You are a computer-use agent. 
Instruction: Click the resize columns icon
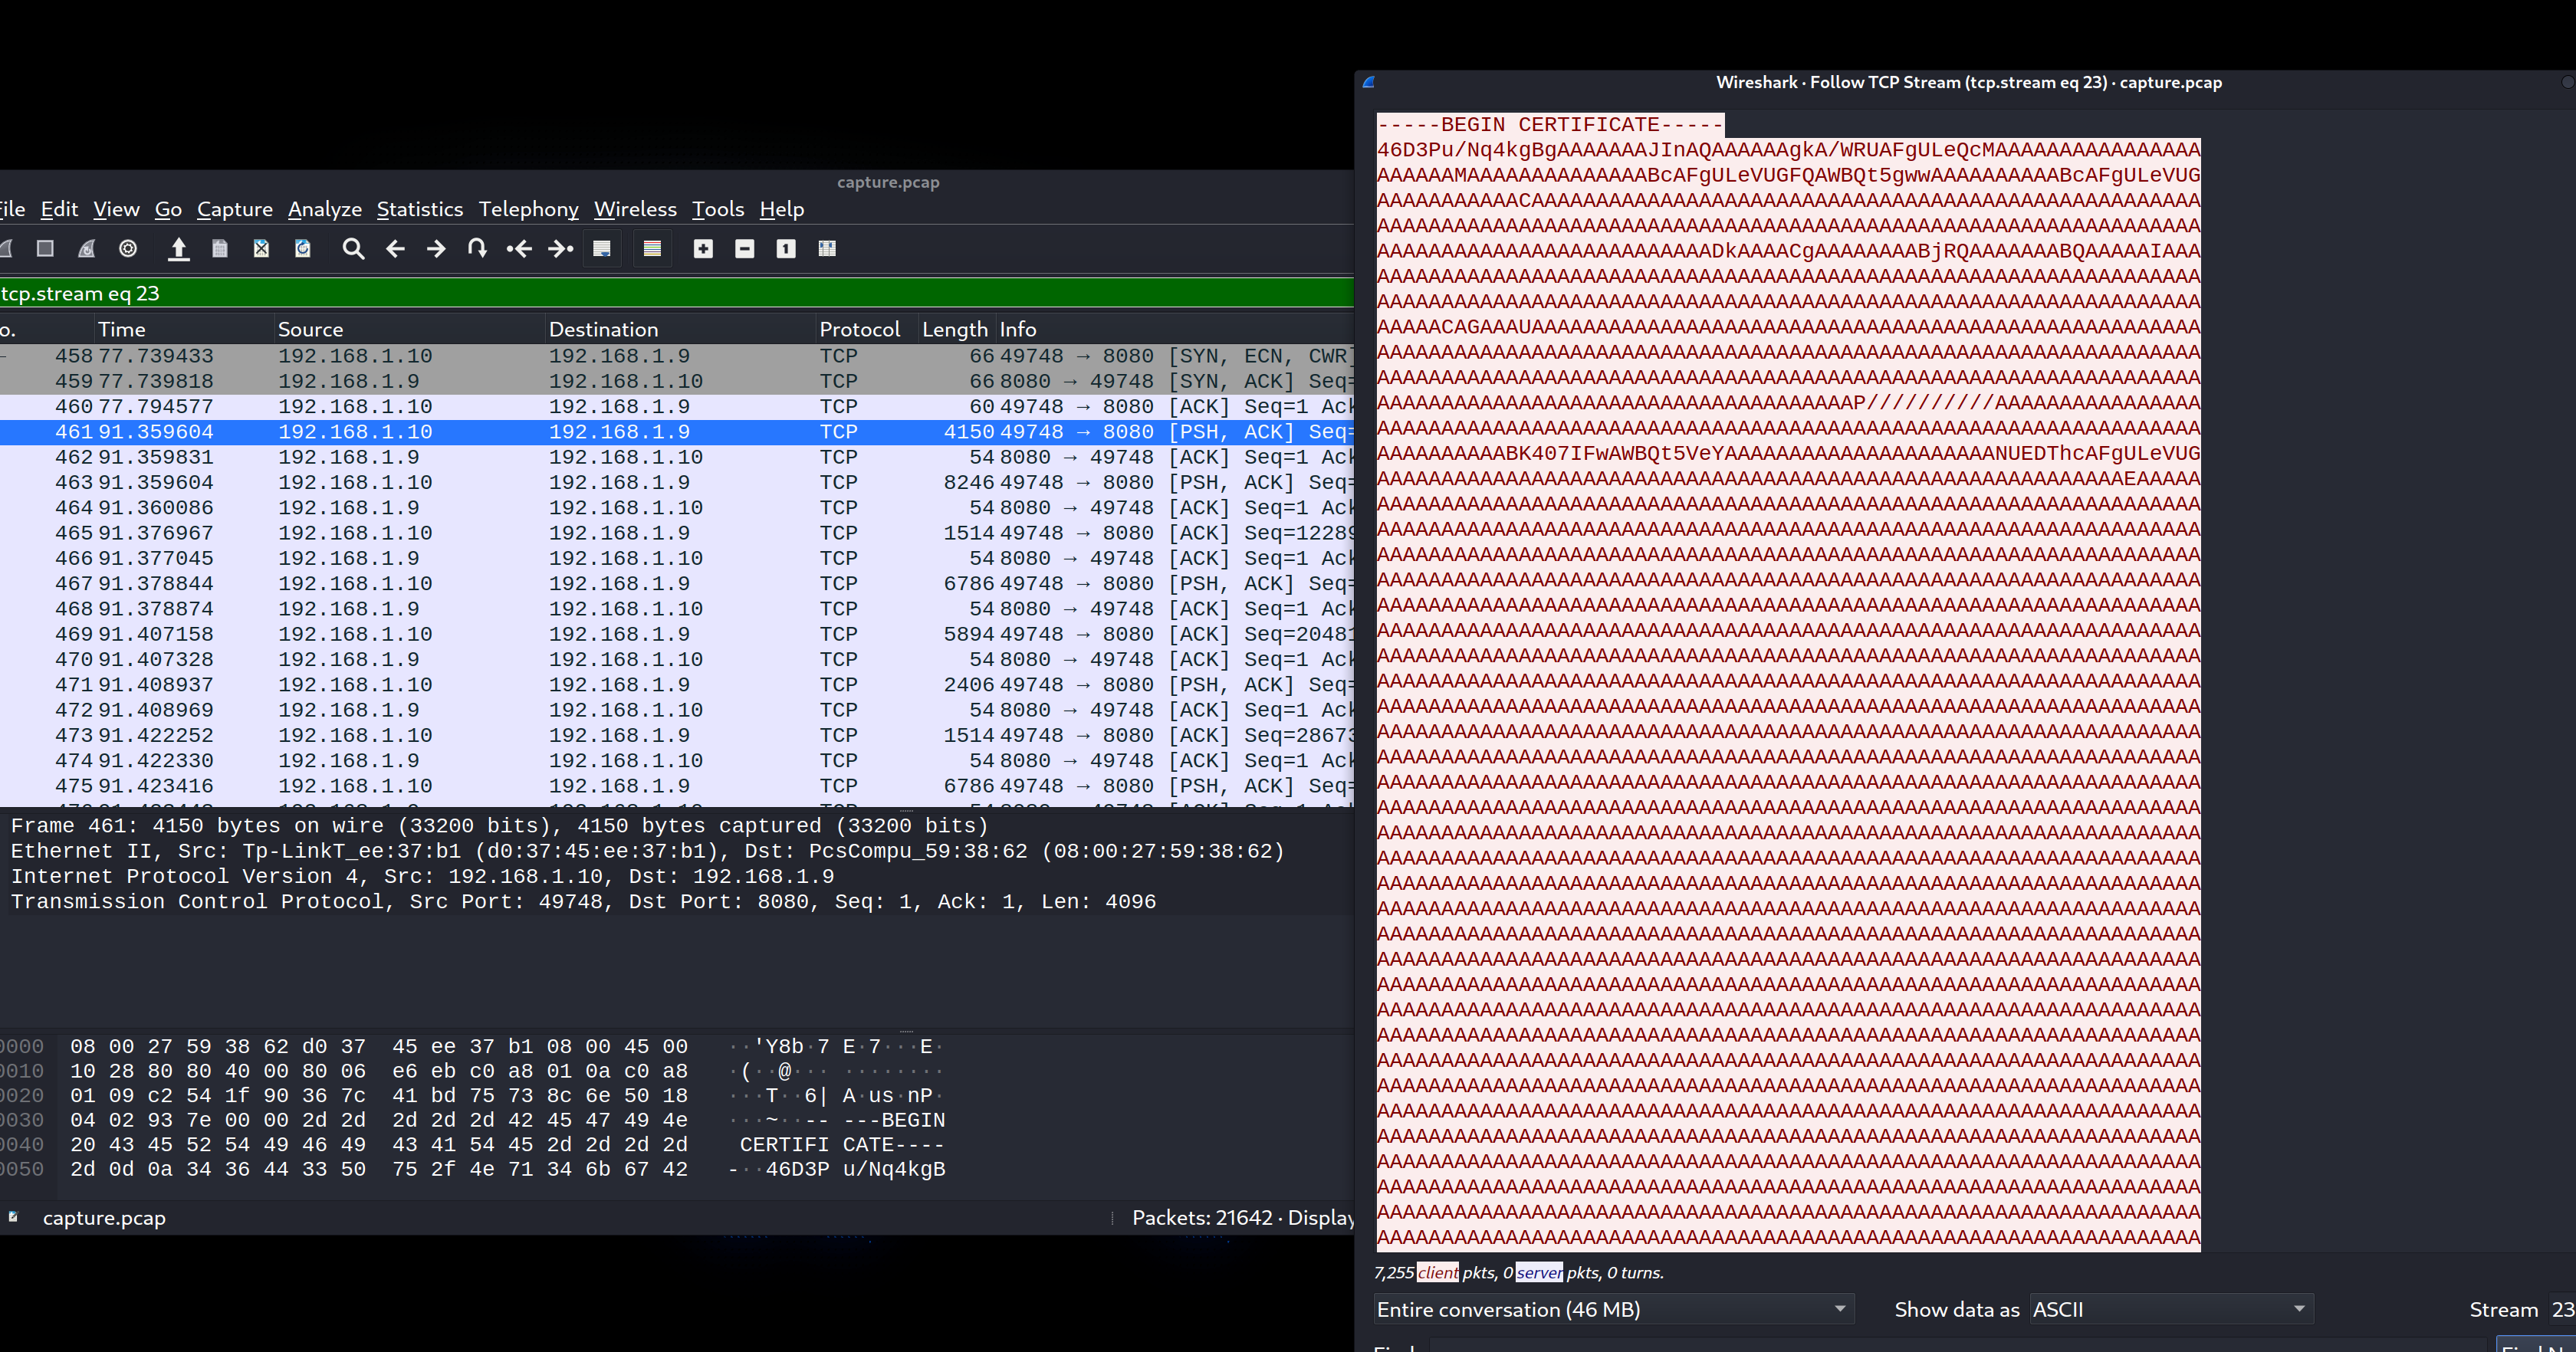point(827,249)
